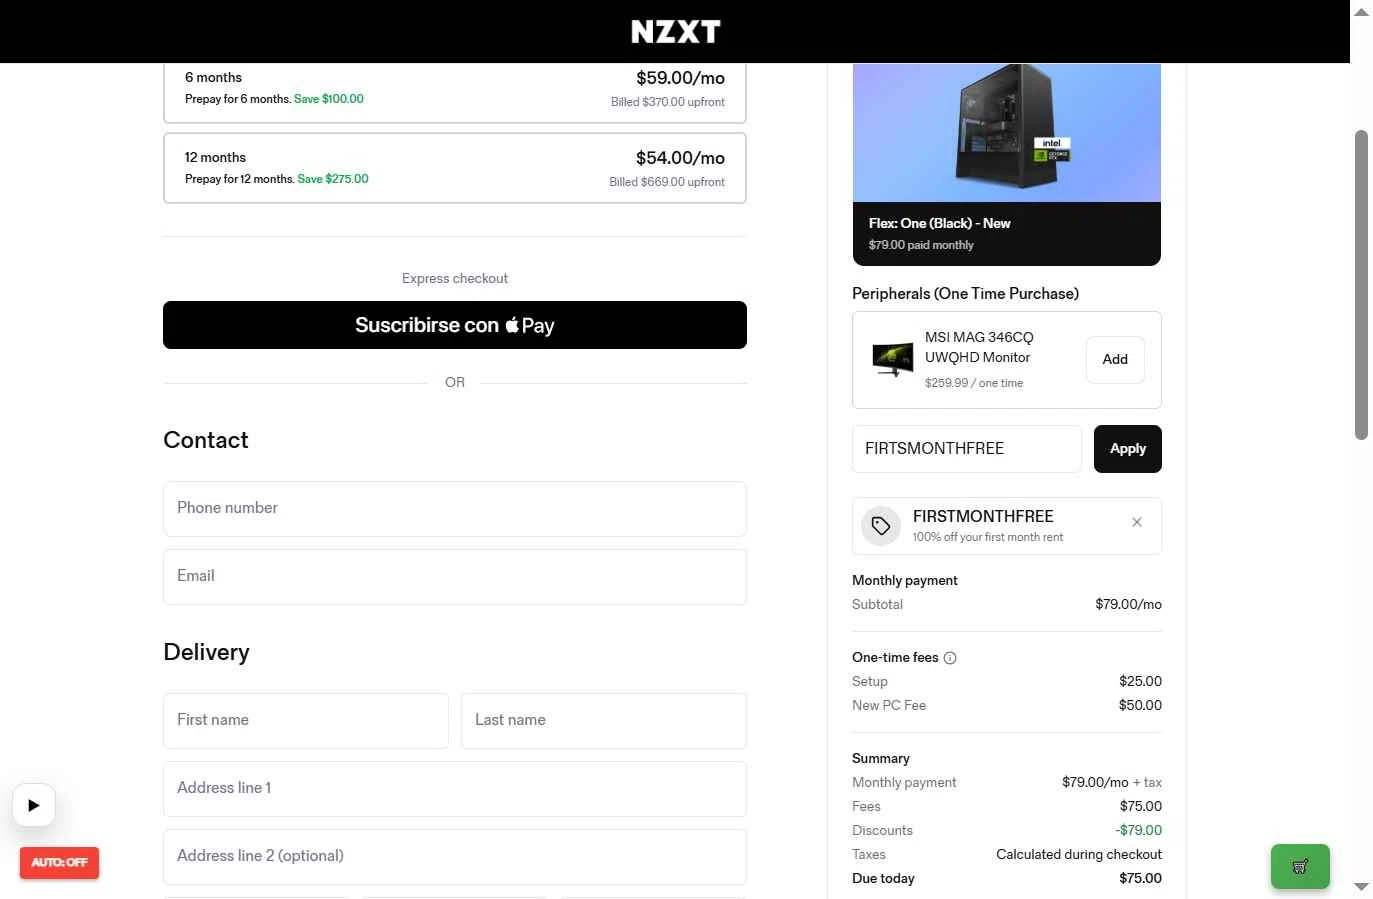This screenshot has height=899, width=1373.
Task: Click the "Contact" heading
Action: (x=206, y=440)
